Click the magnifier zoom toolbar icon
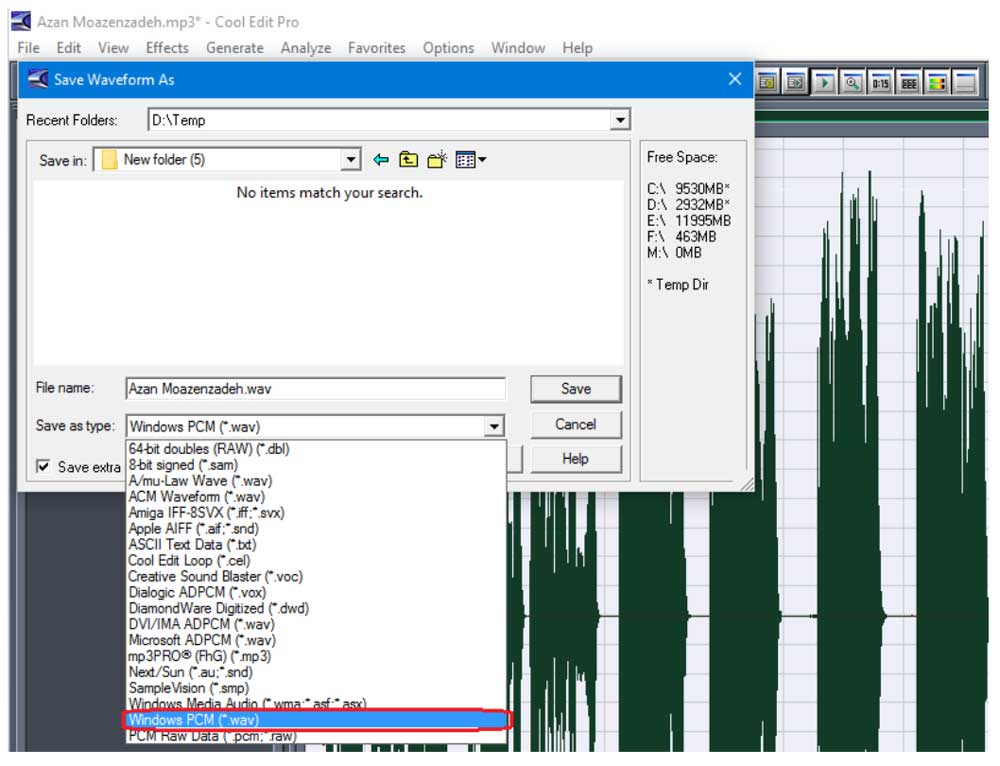Screen dimensions: 1000x766 (853, 83)
